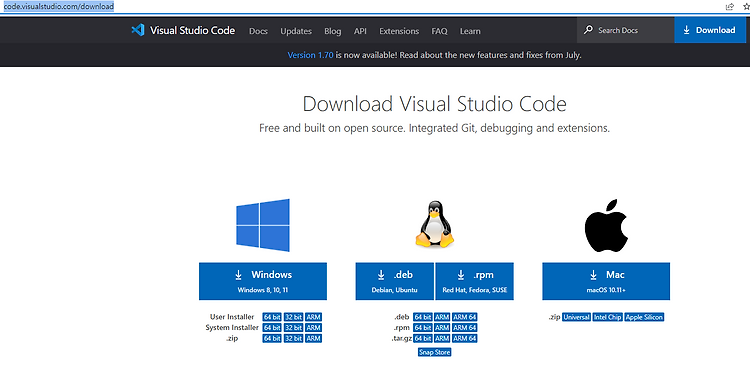750x381 pixels.
Task: Select System Installer 32 bit
Action: point(294,327)
